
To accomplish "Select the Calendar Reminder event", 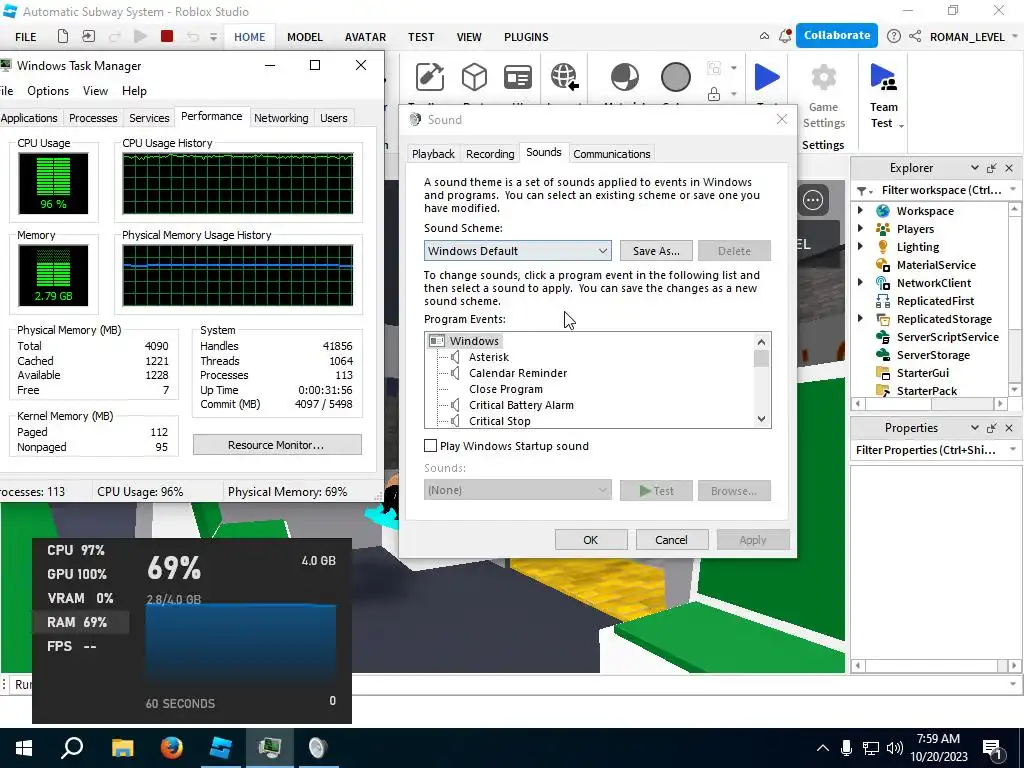I will [x=518, y=373].
